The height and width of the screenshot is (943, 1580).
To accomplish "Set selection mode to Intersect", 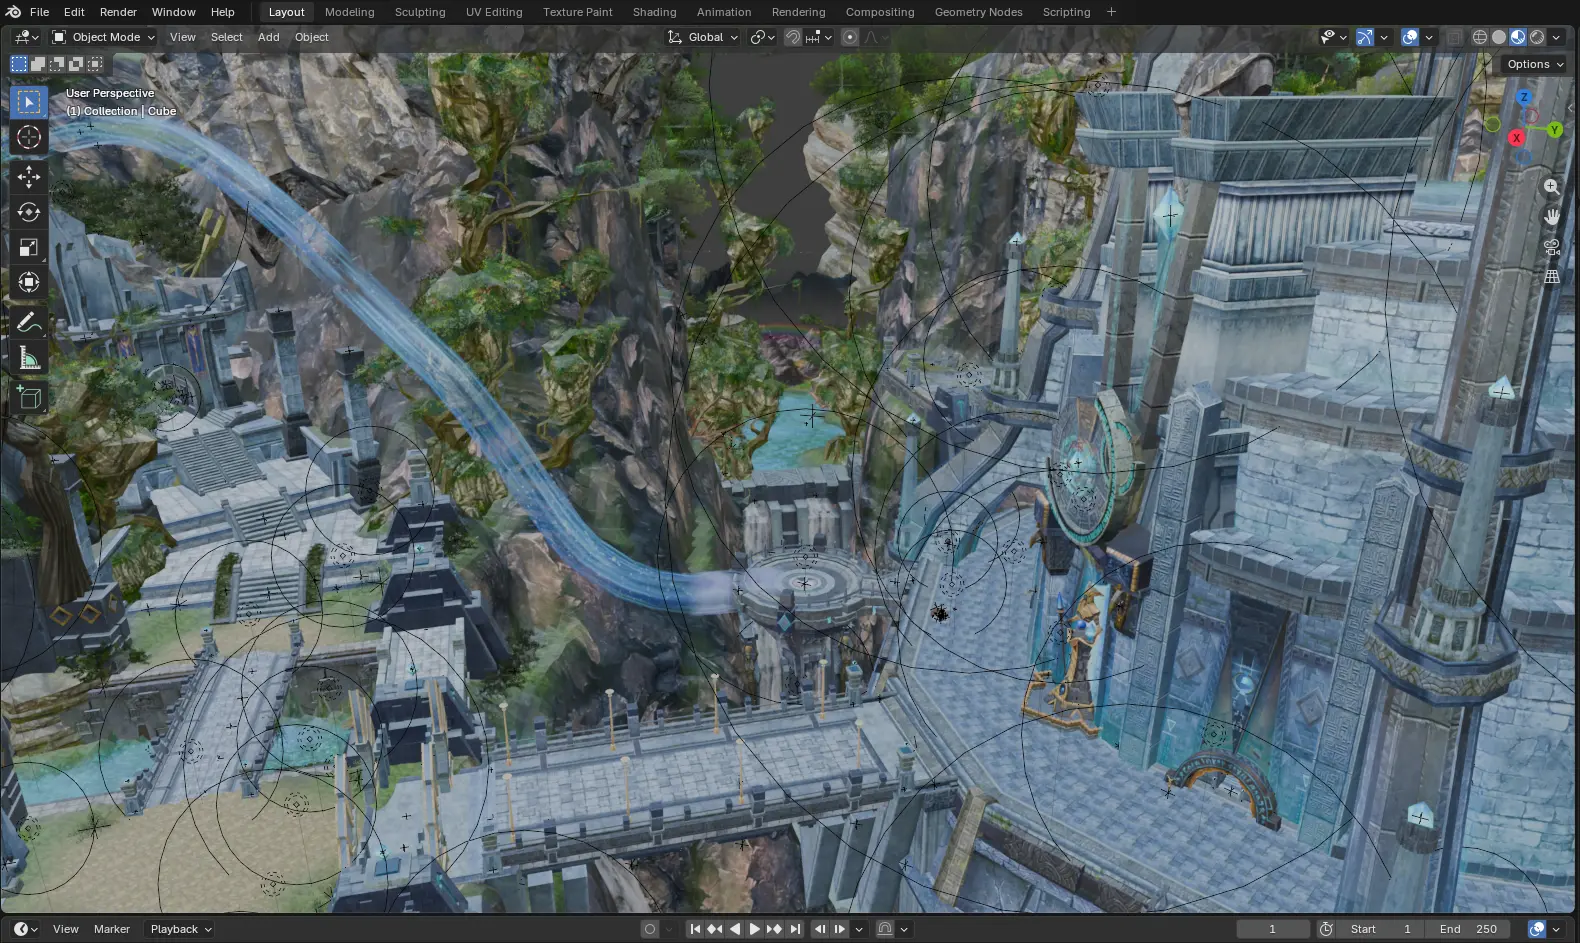I will pos(95,64).
